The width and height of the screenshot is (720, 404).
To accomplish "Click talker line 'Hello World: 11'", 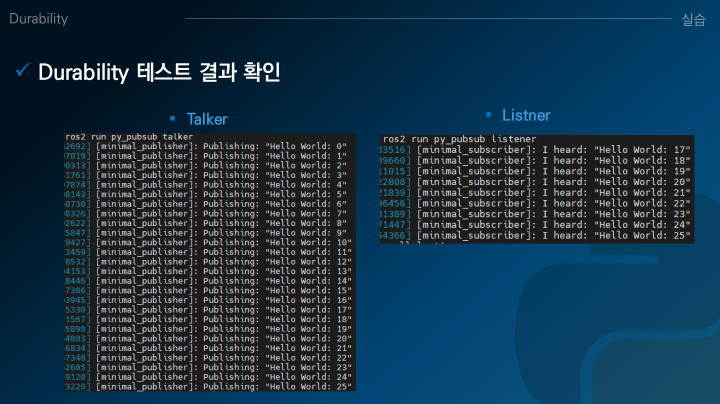I will [x=208, y=252].
